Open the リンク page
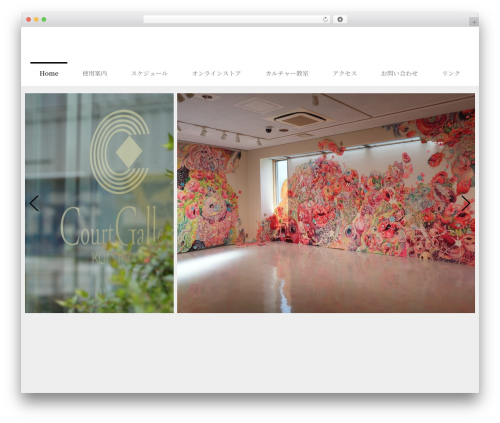 click(451, 73)
